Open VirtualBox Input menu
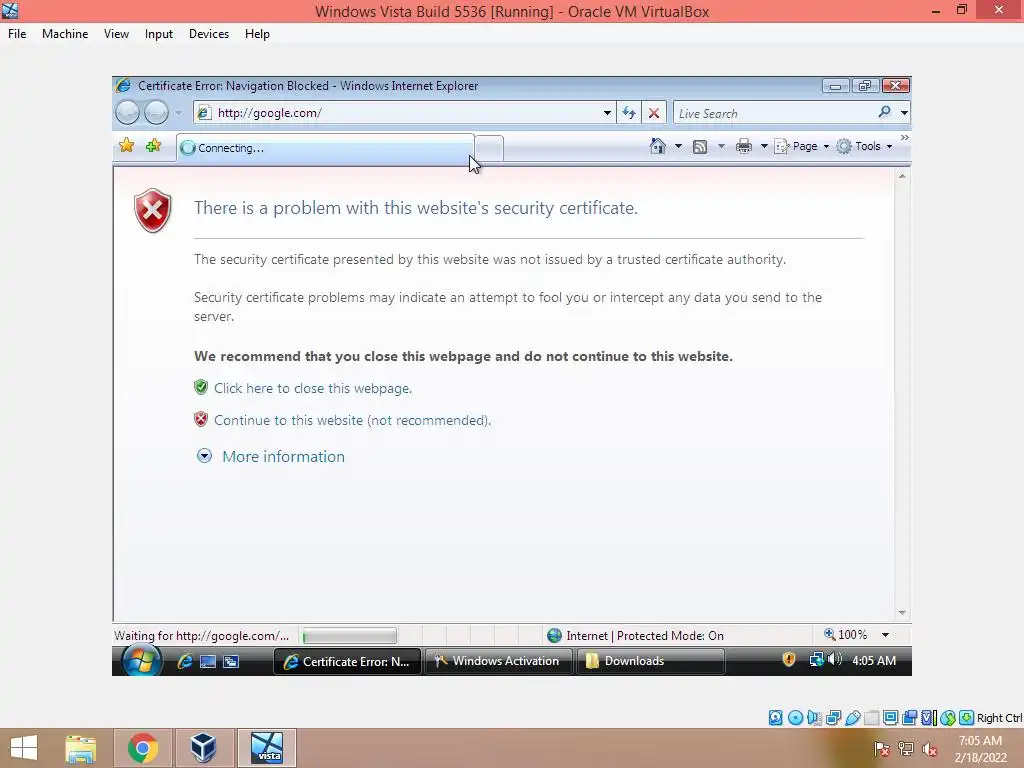The height and width of the screenshot is (768, 1024). [159, 34]
